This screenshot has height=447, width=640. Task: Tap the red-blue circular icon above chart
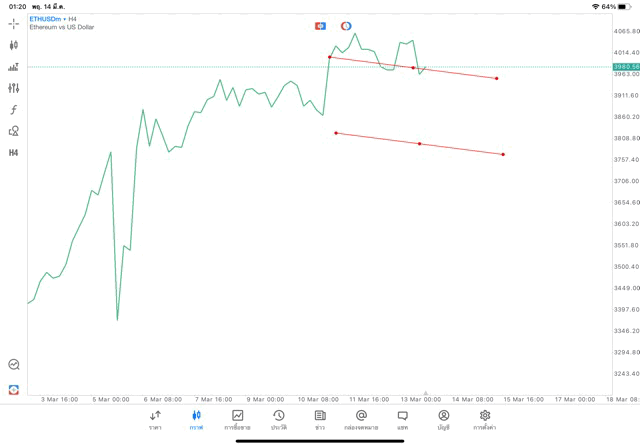(346, 26)
